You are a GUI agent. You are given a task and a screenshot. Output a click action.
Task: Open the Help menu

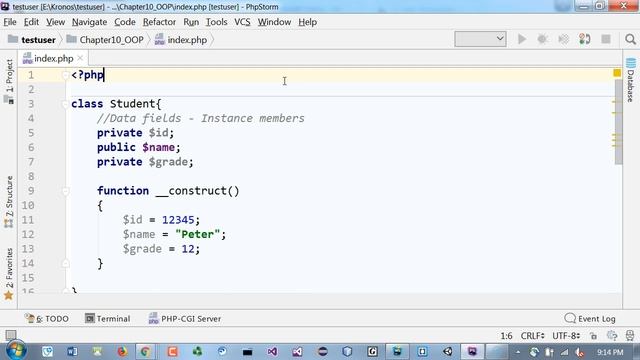307,22
